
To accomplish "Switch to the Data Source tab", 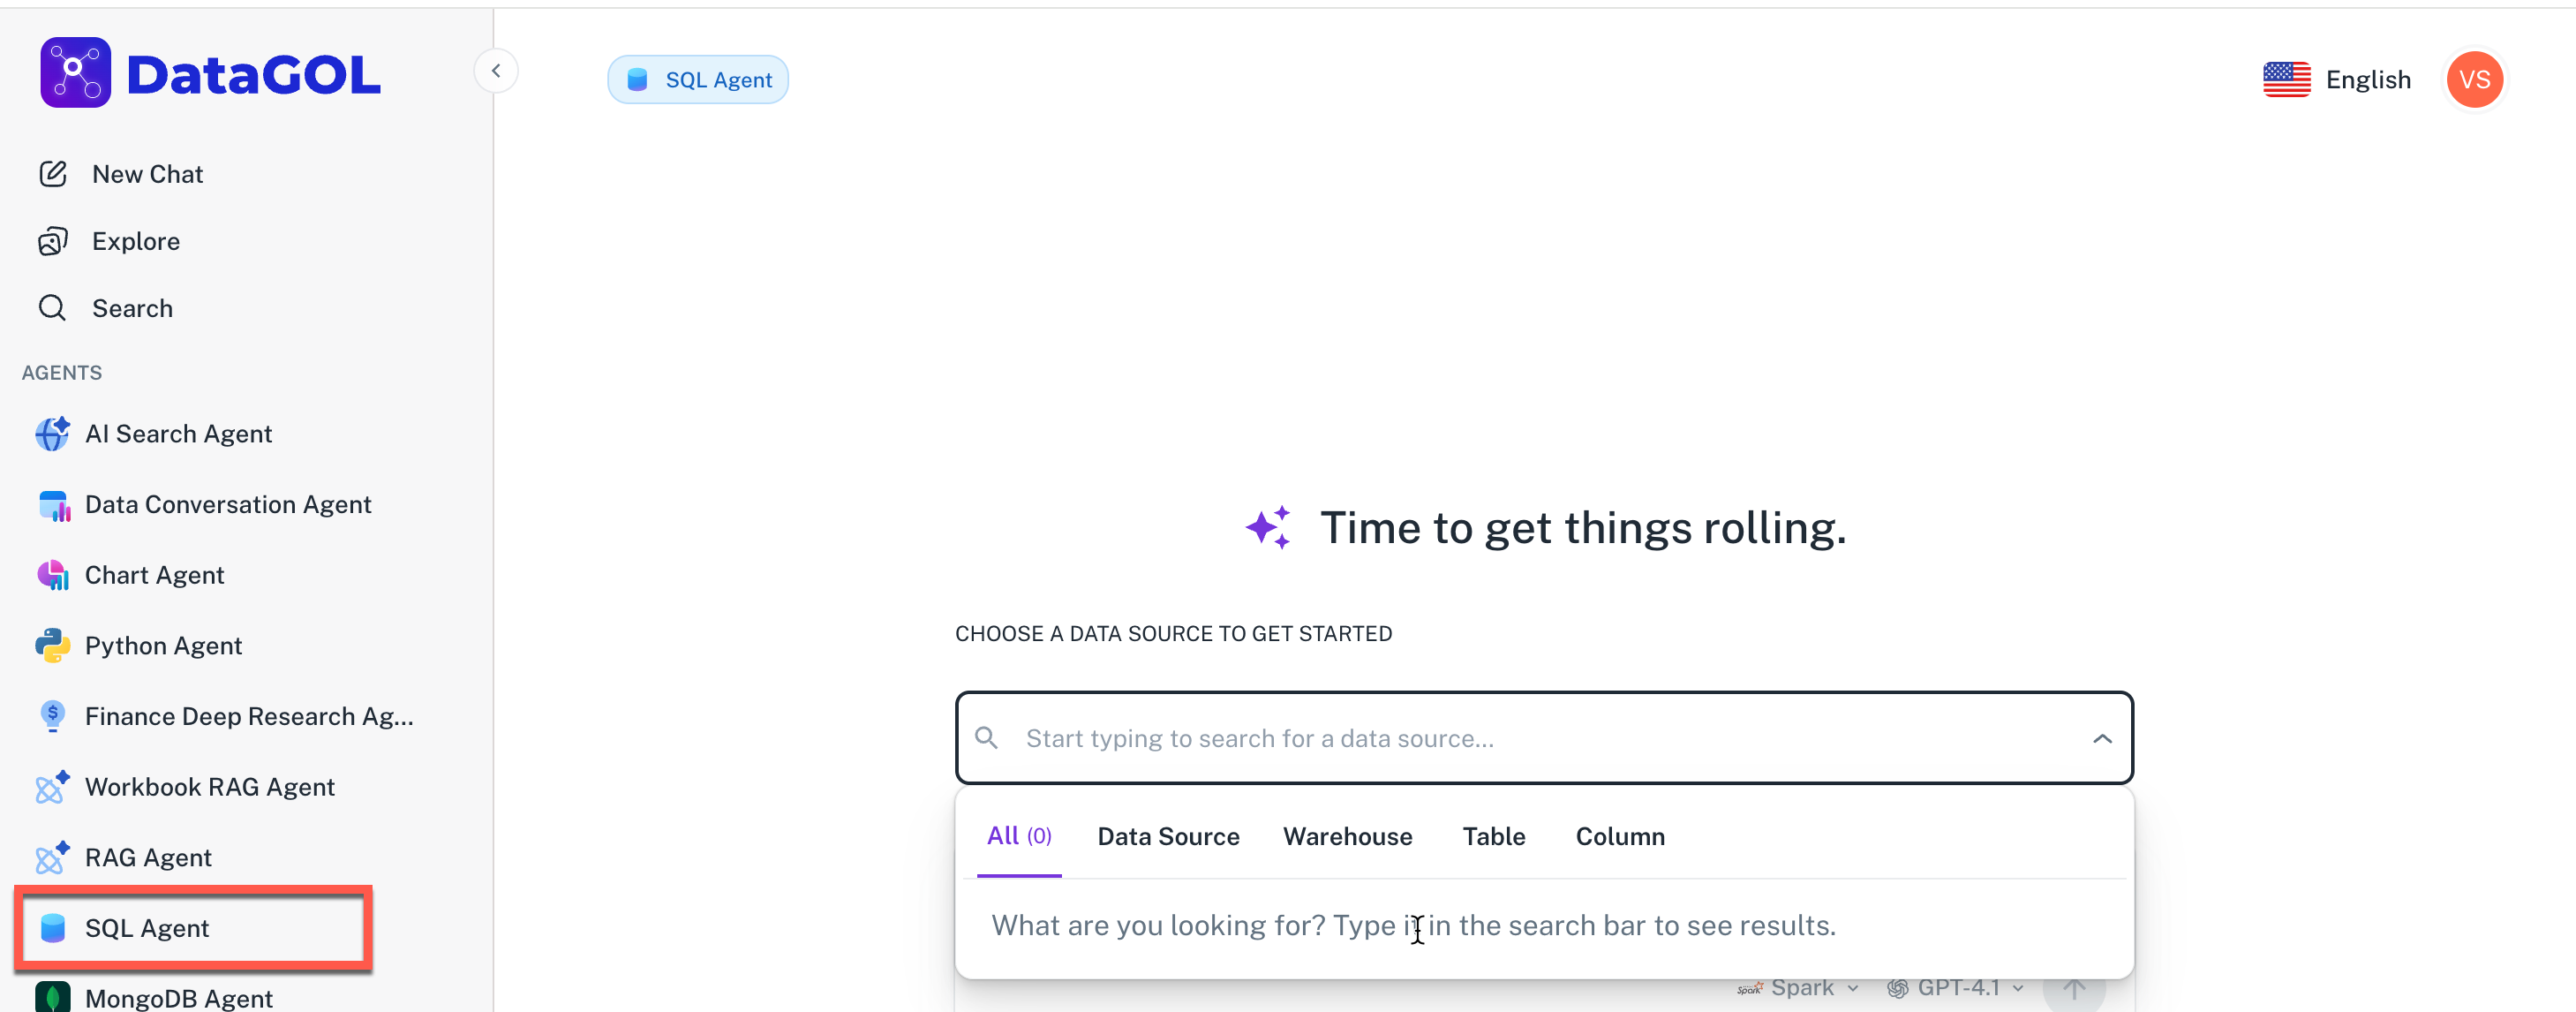I will pyautogui.click(x=1168, y=836).
